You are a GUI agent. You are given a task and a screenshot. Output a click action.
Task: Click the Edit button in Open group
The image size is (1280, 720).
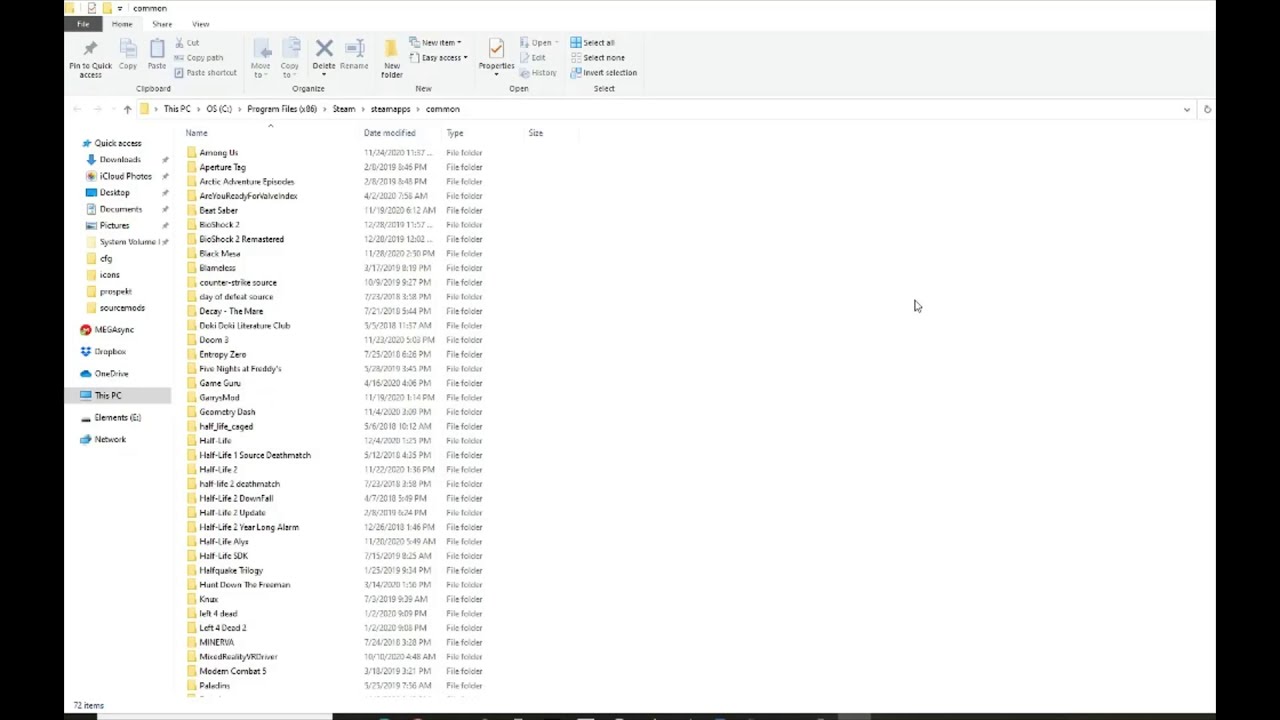[533, 58]
